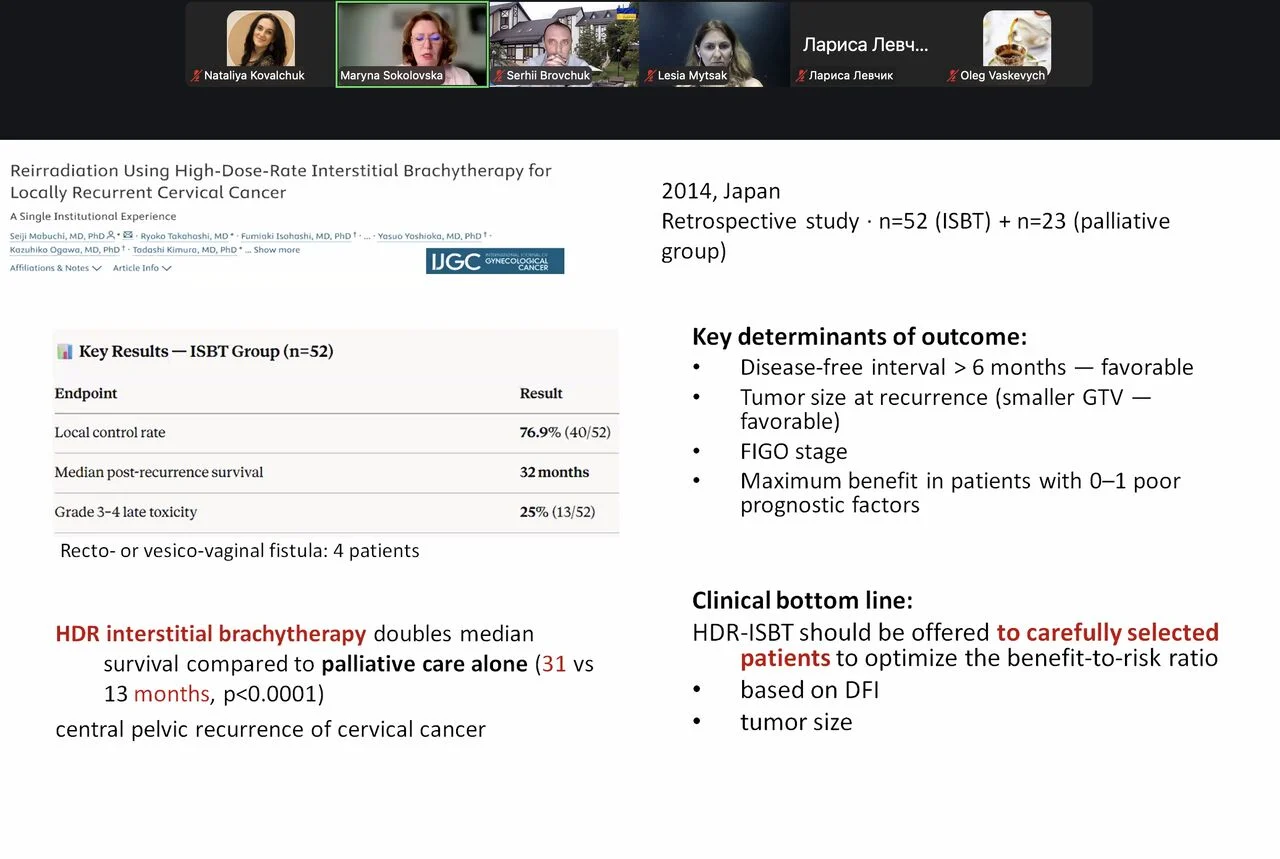Click the Key determinants of outcome heading

click(x=860, y=336)
